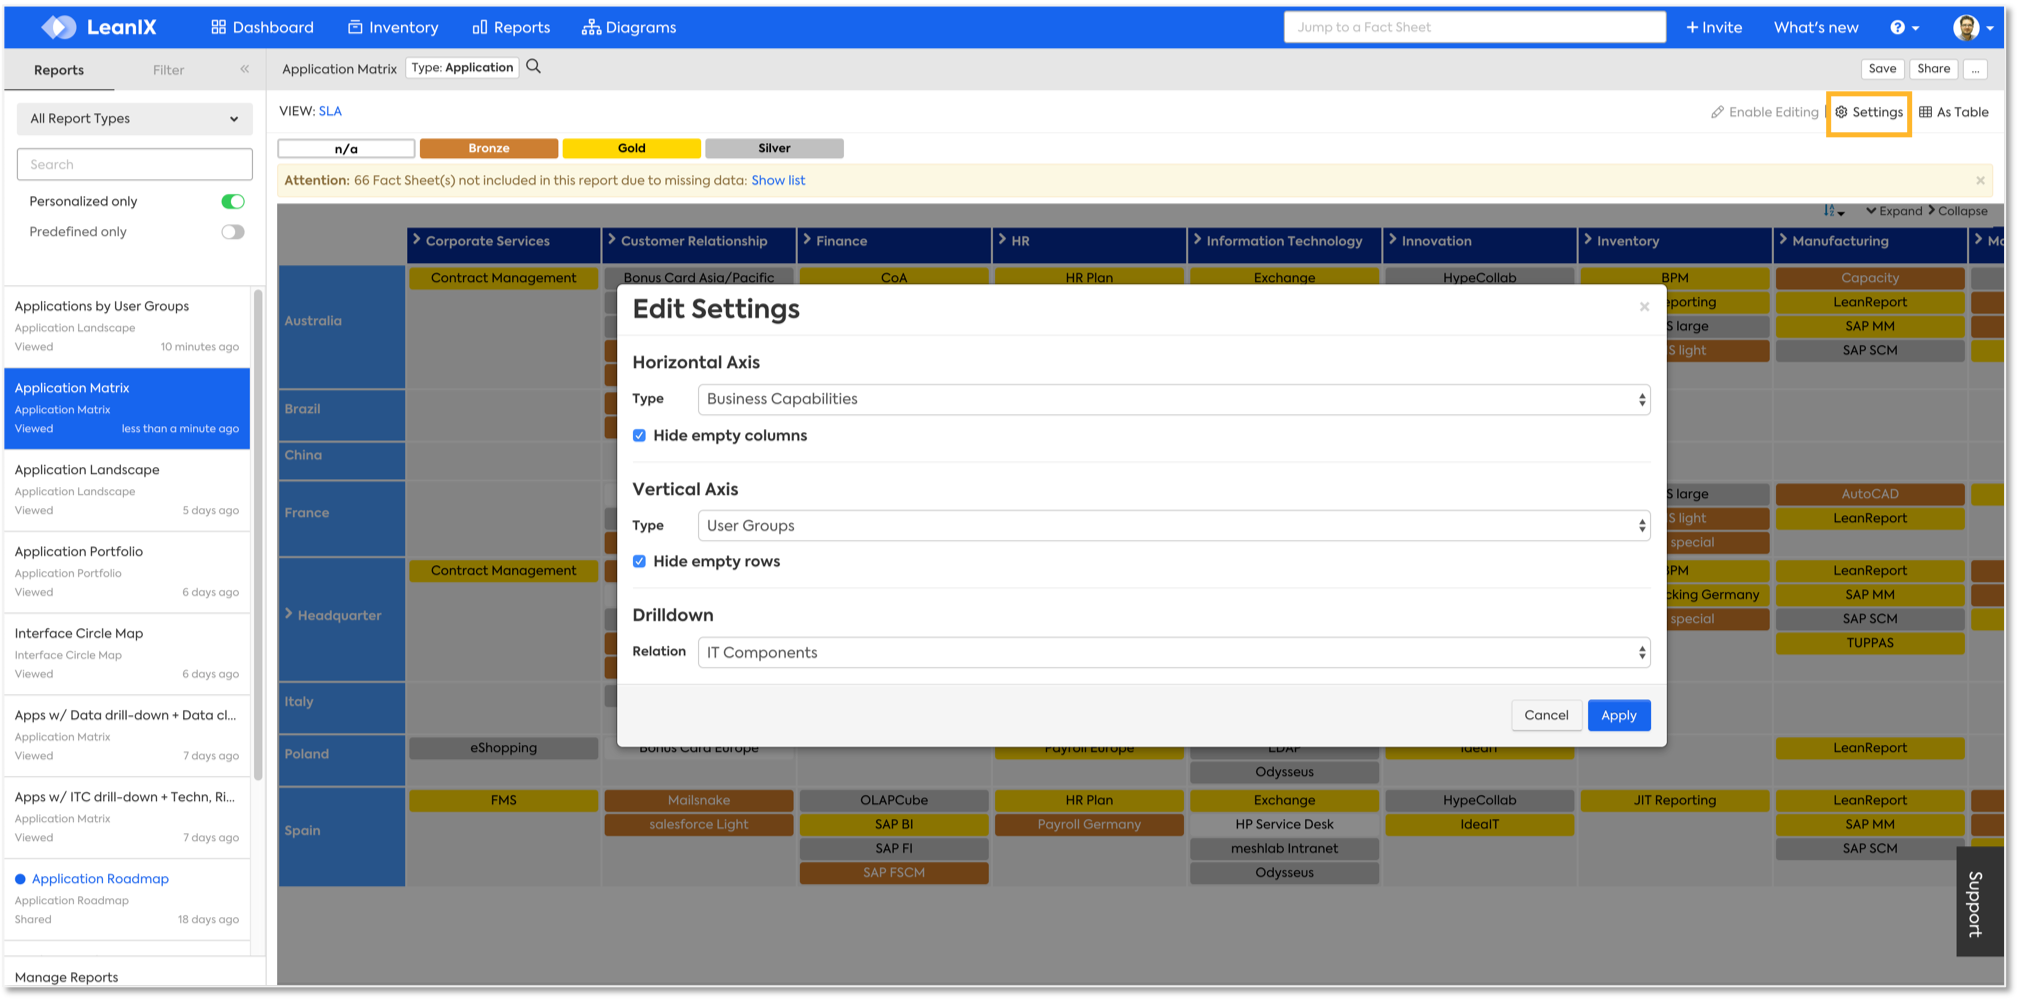Click Cancel in Edit Settings
The image size is (2018, 999).
coord(1546,715)
